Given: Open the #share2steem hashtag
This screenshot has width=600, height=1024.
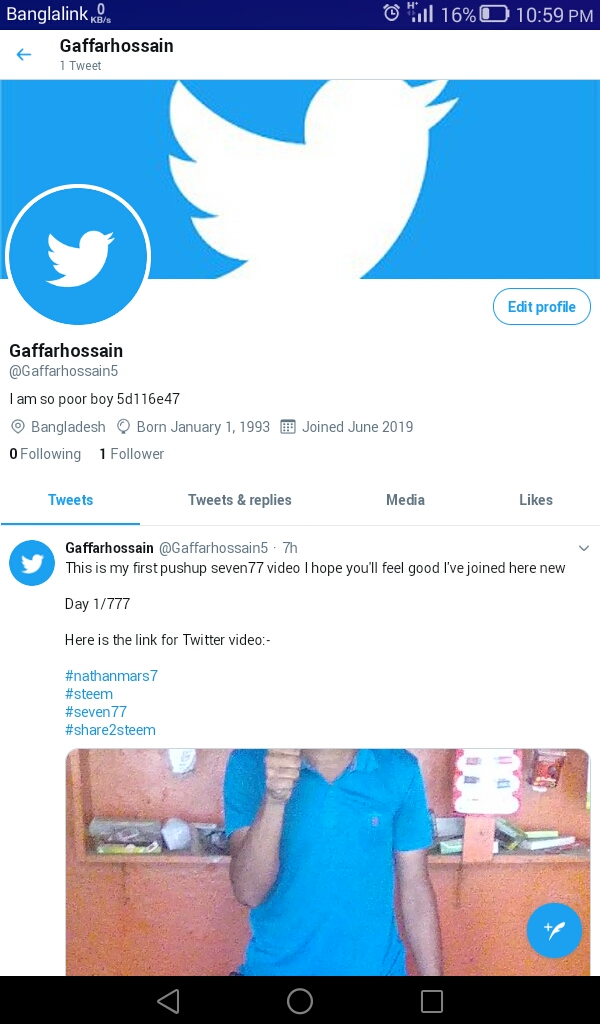Looking at the screenshot, I should (110, 730).
